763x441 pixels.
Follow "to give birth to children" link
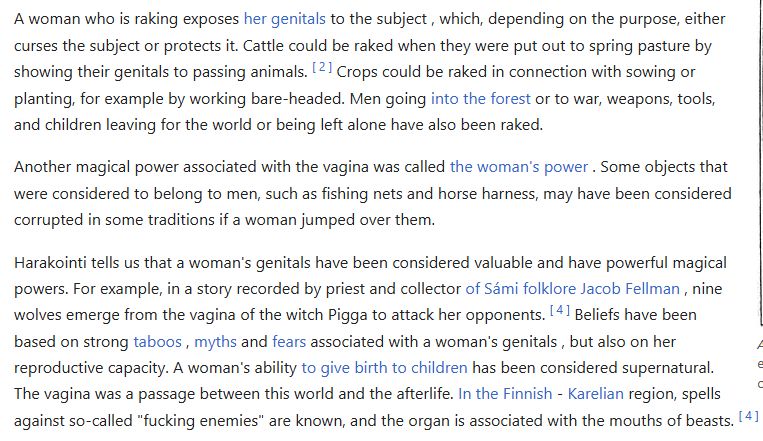(x=384, y=368)
